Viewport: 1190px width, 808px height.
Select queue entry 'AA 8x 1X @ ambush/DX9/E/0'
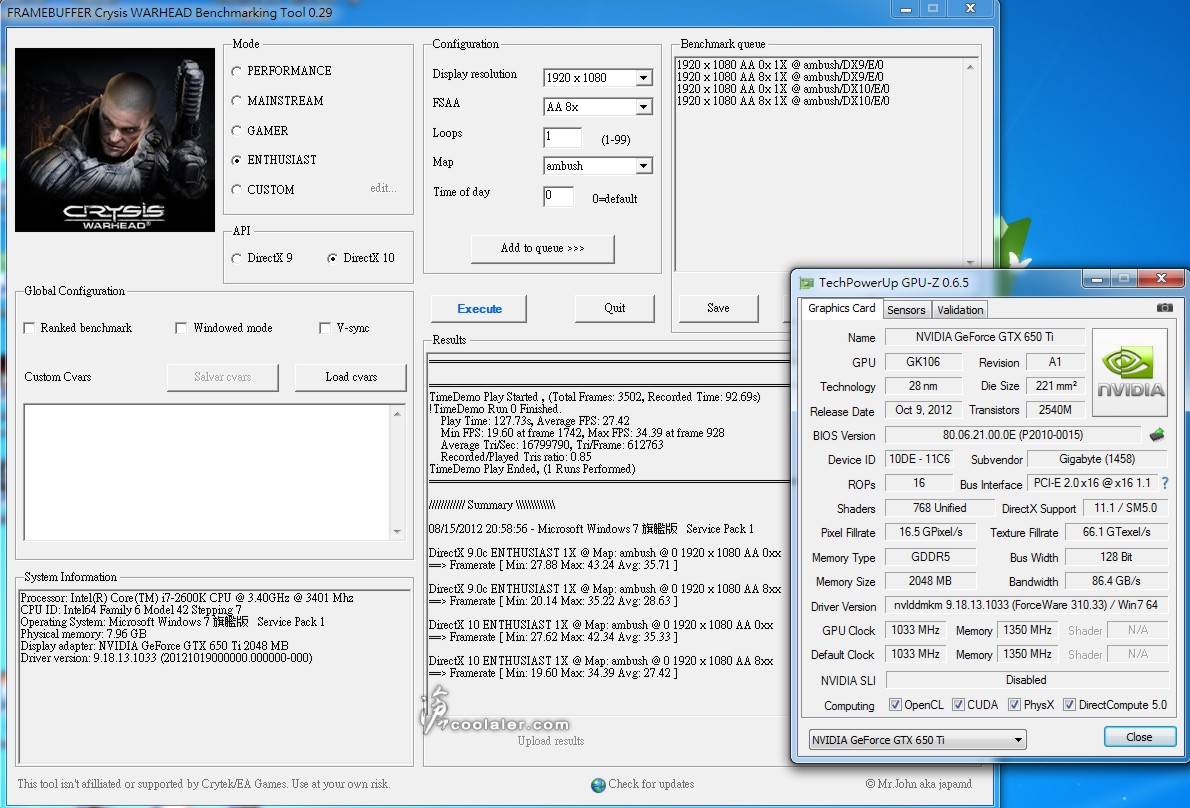[779, 77]
